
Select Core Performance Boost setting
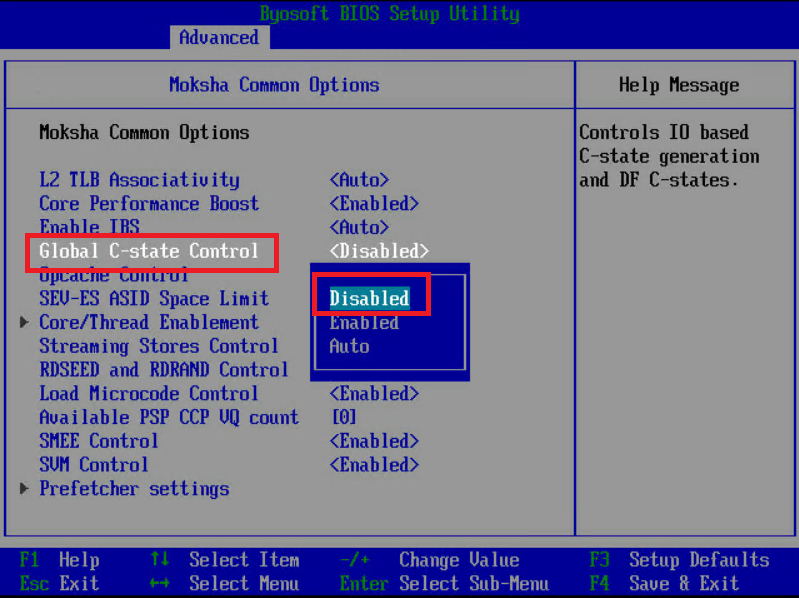click(149, 203)
